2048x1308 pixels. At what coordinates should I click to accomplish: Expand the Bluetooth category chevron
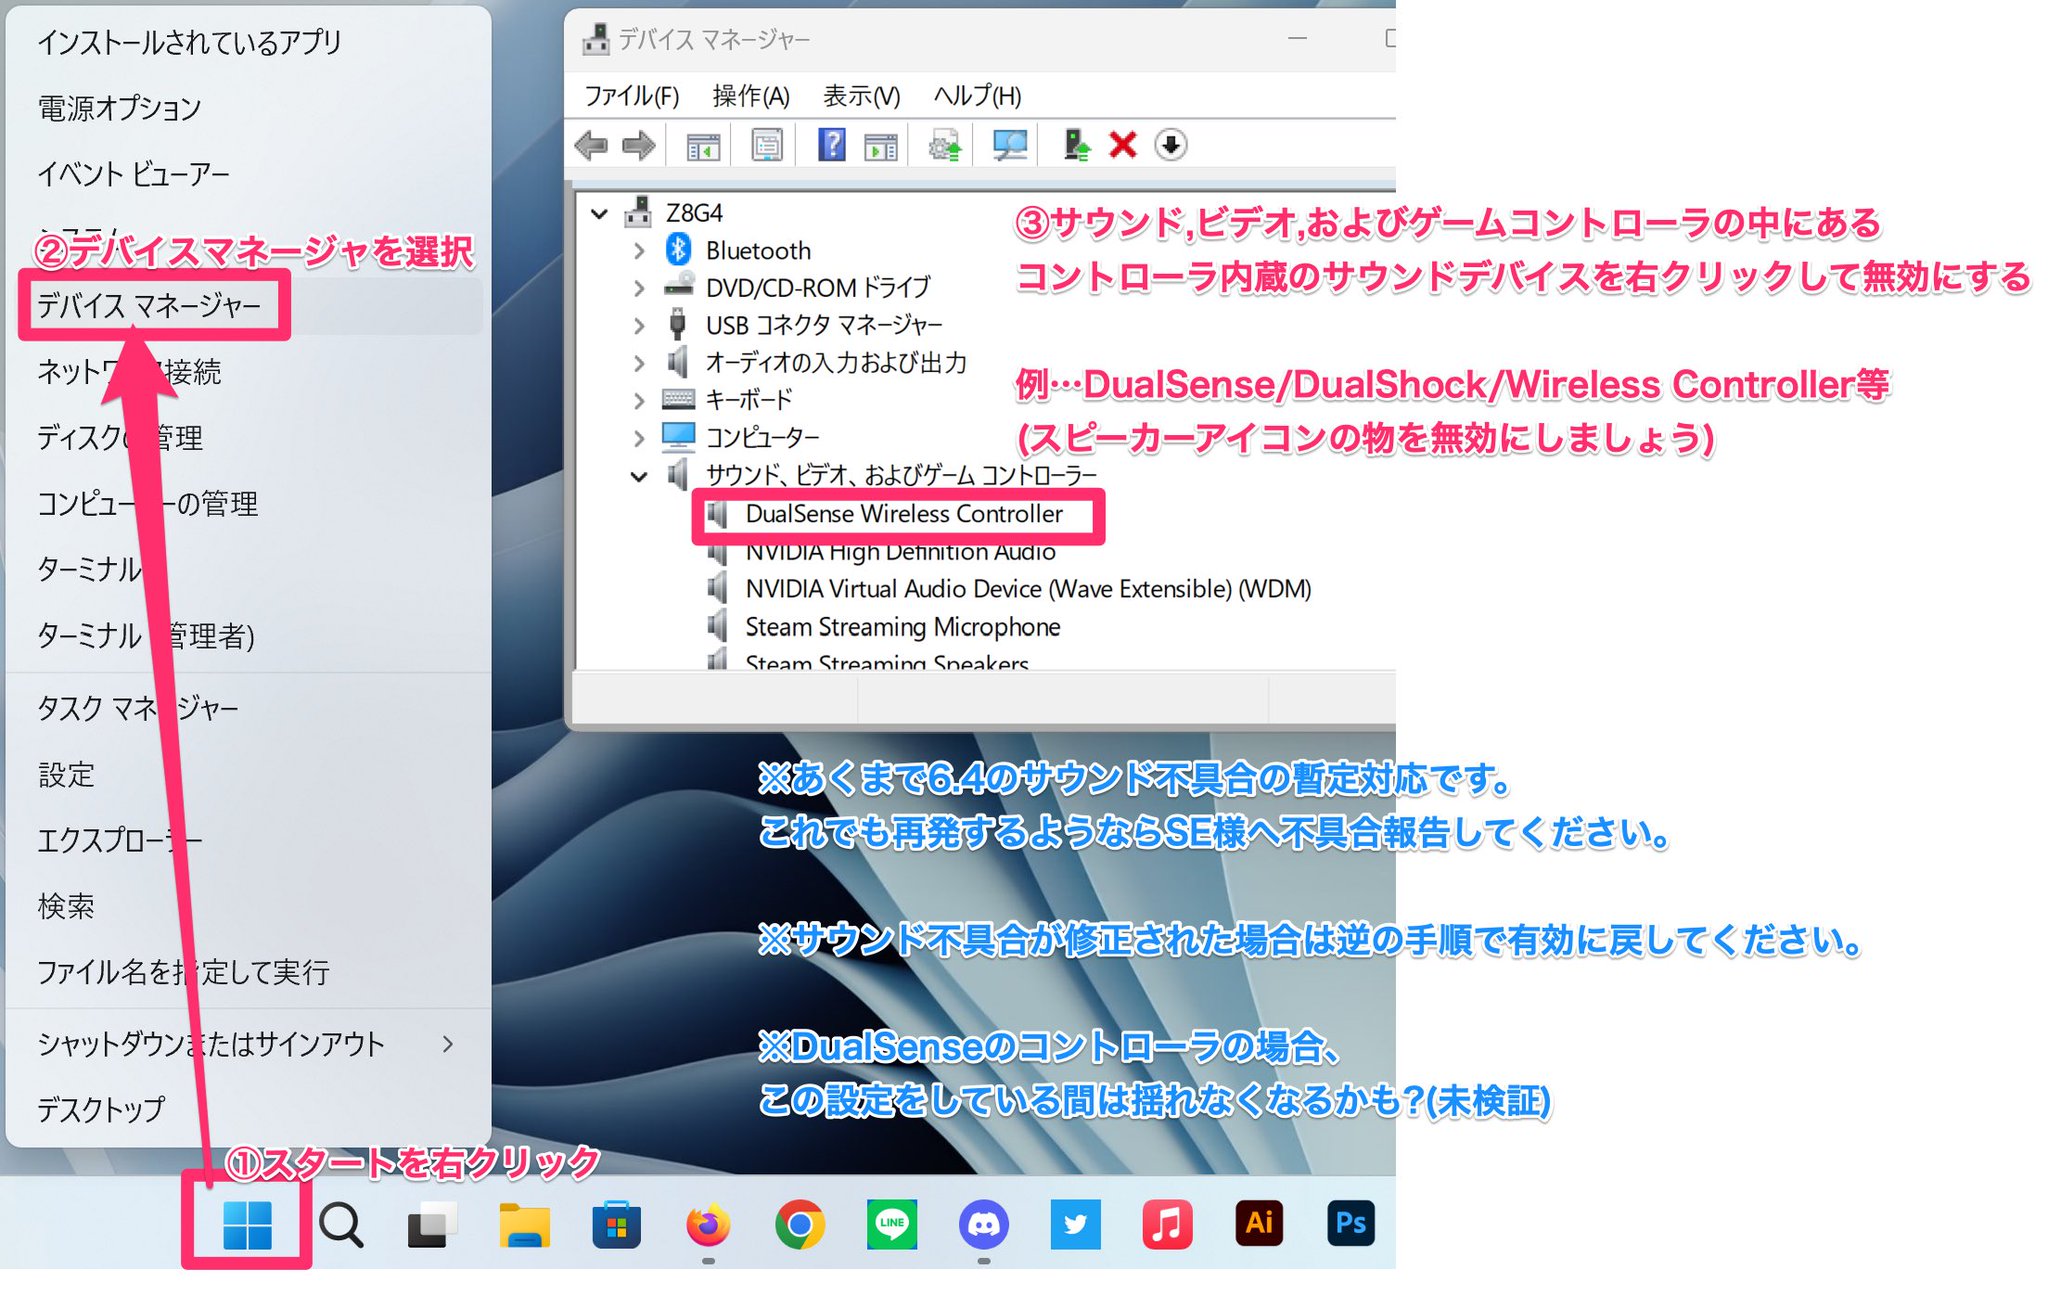coord(639,251)
